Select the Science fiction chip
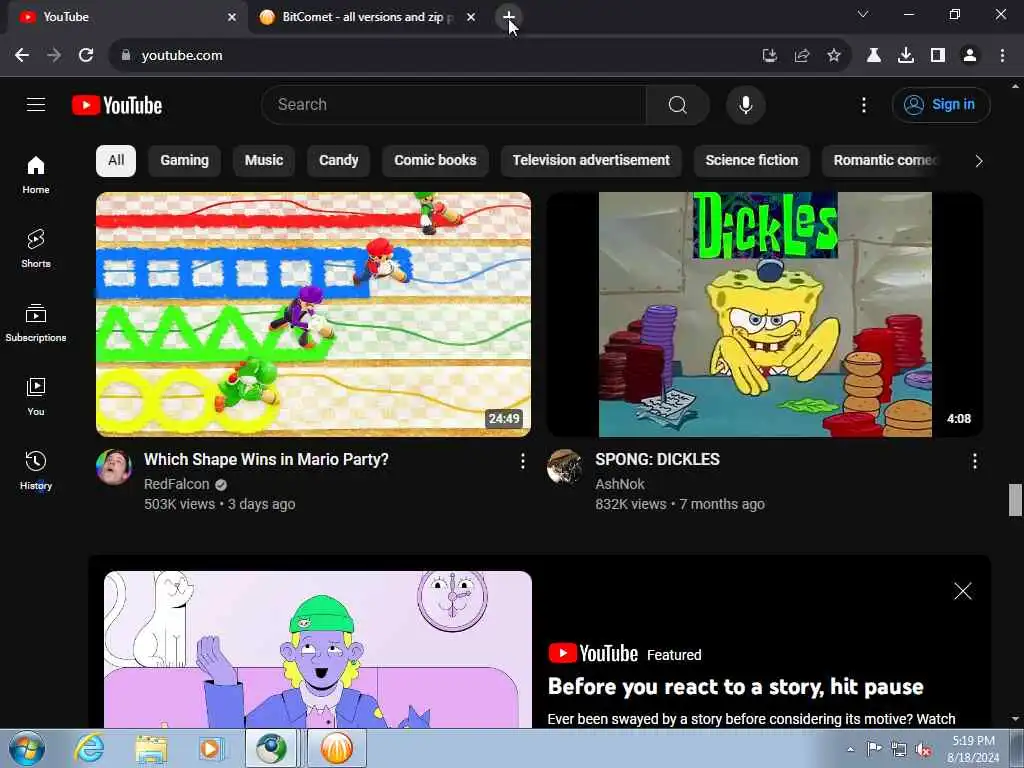Image resolution: width=1024 pixels, height=768 pixels. [751, 161]
